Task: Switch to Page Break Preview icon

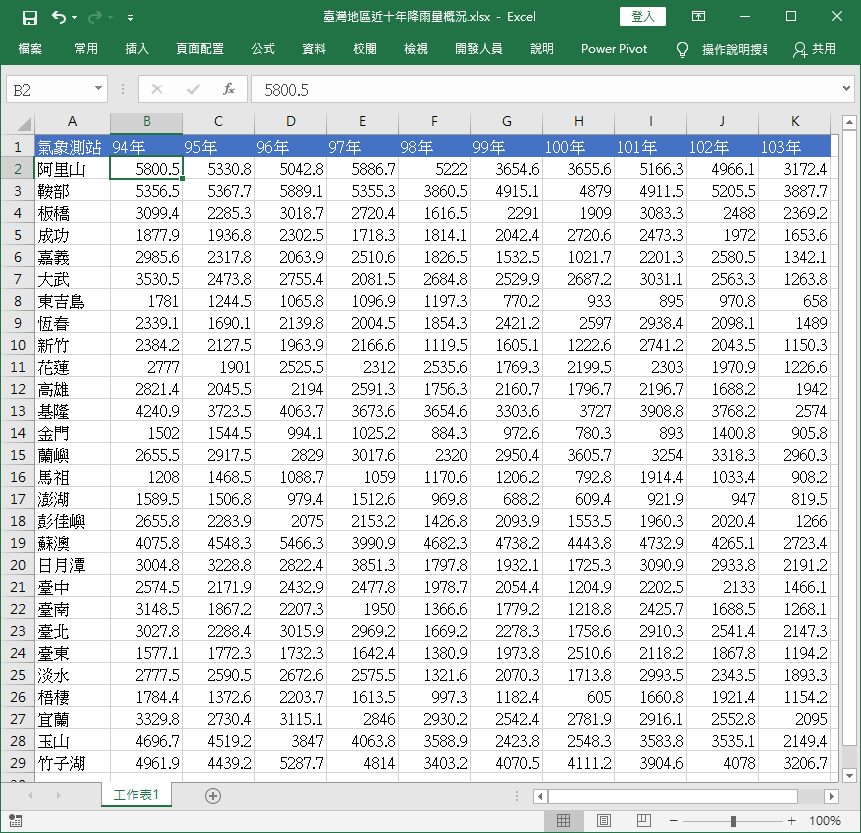Action: coord(644,820)
